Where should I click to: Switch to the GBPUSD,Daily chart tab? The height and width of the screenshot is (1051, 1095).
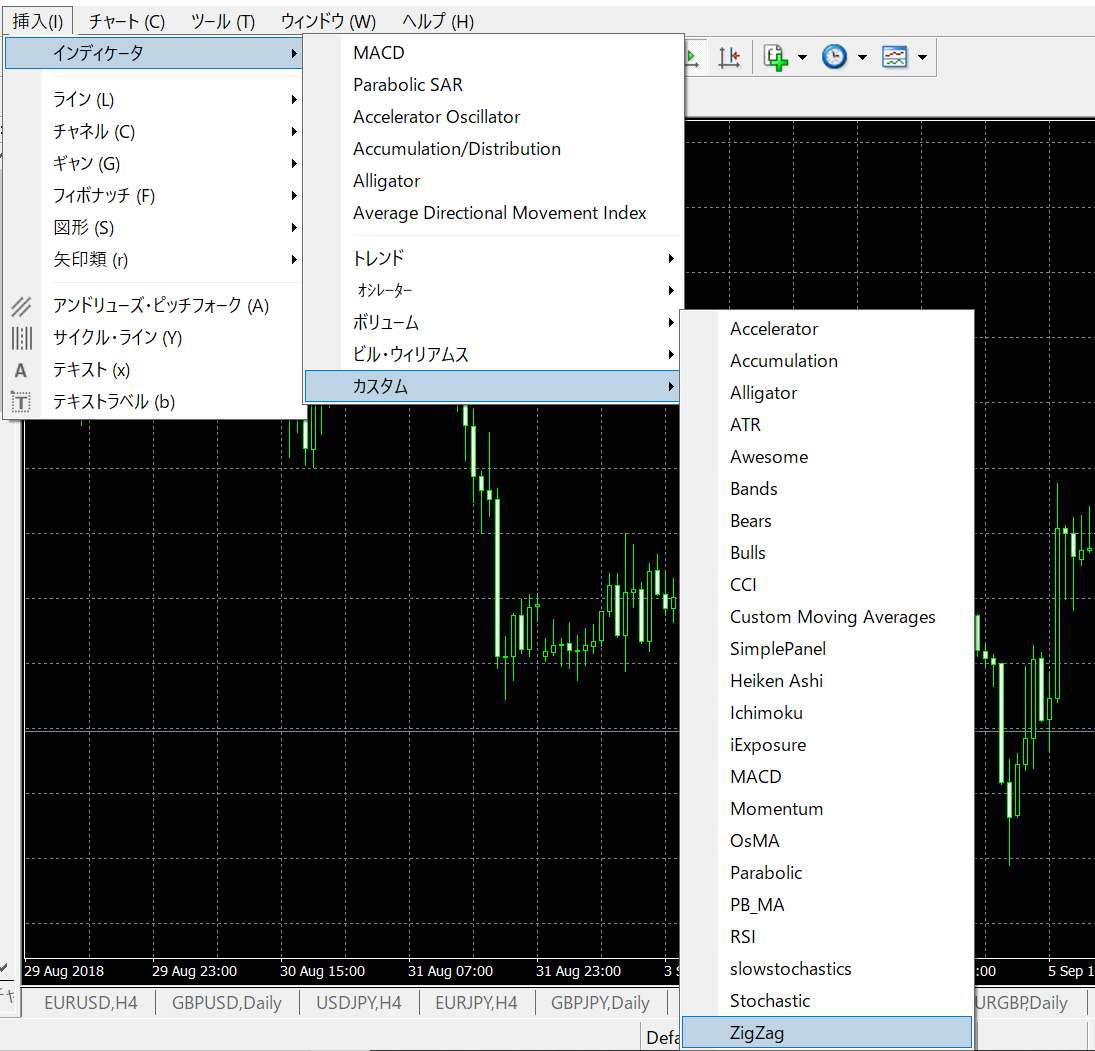226,1002
